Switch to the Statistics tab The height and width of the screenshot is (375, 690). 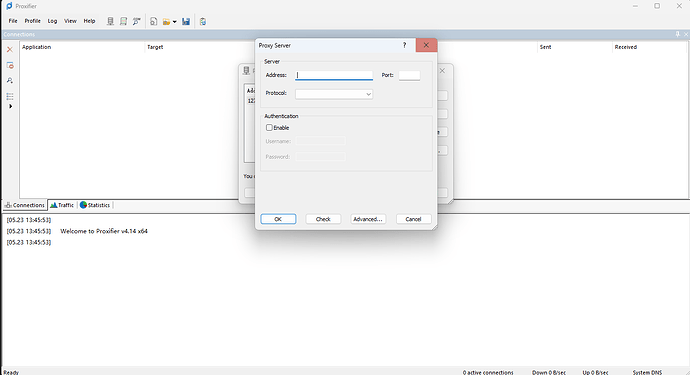point(95,205)
